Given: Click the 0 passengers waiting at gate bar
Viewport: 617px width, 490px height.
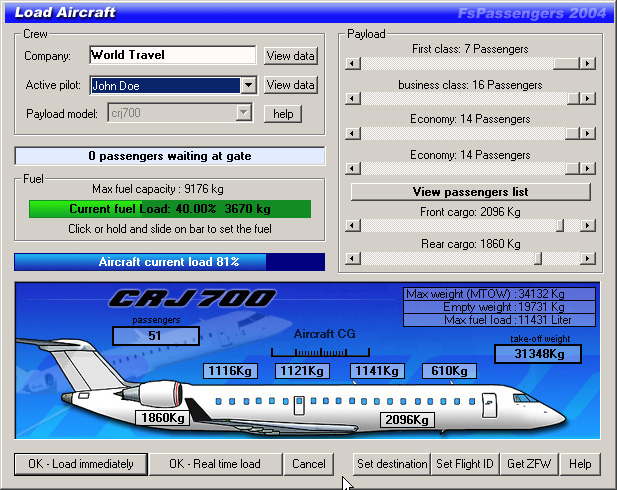Looking at the screenshot, I should tap(170, 156).
